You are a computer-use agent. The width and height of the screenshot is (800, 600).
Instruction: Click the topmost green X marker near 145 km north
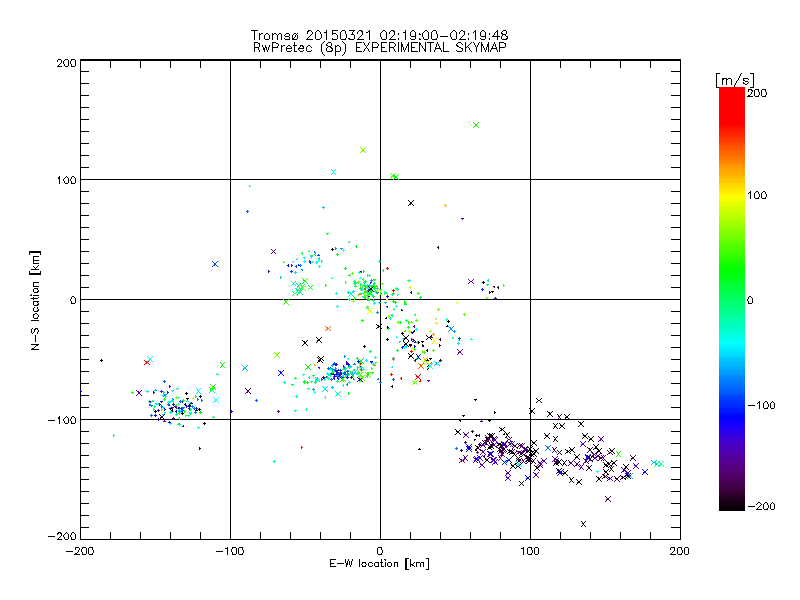(x=476, y=125)
